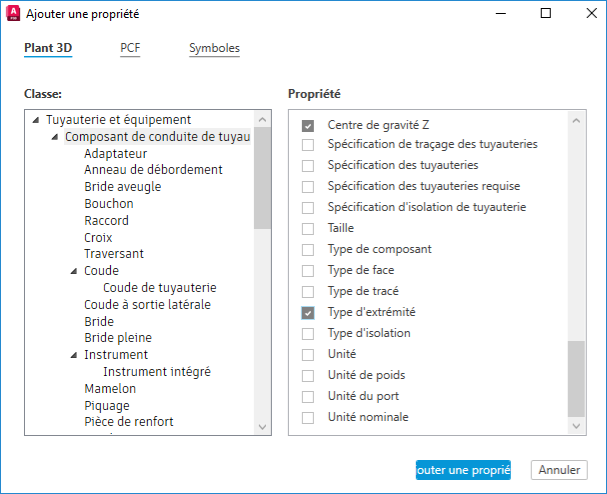The image size is (607, 494).
Task: Collapse the Tuyauterie et équipement node
Action: [x=37, y=120]
